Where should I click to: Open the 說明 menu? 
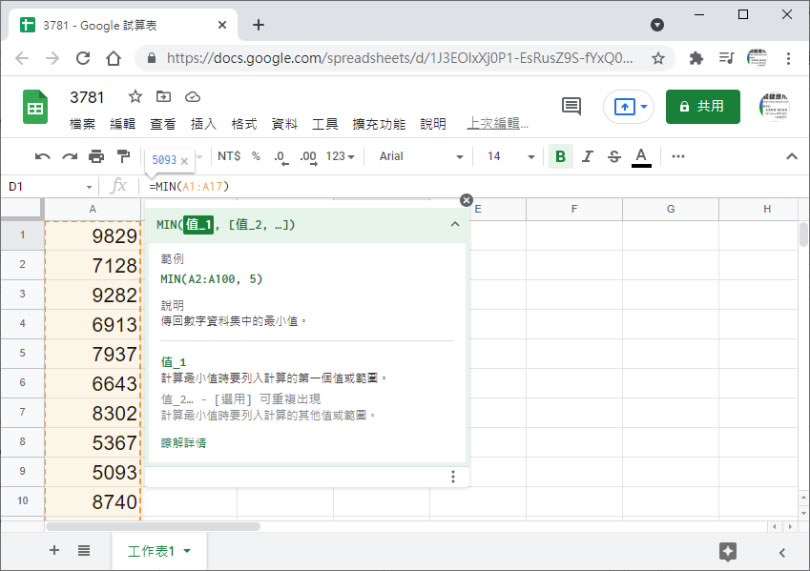coord(433,124)
